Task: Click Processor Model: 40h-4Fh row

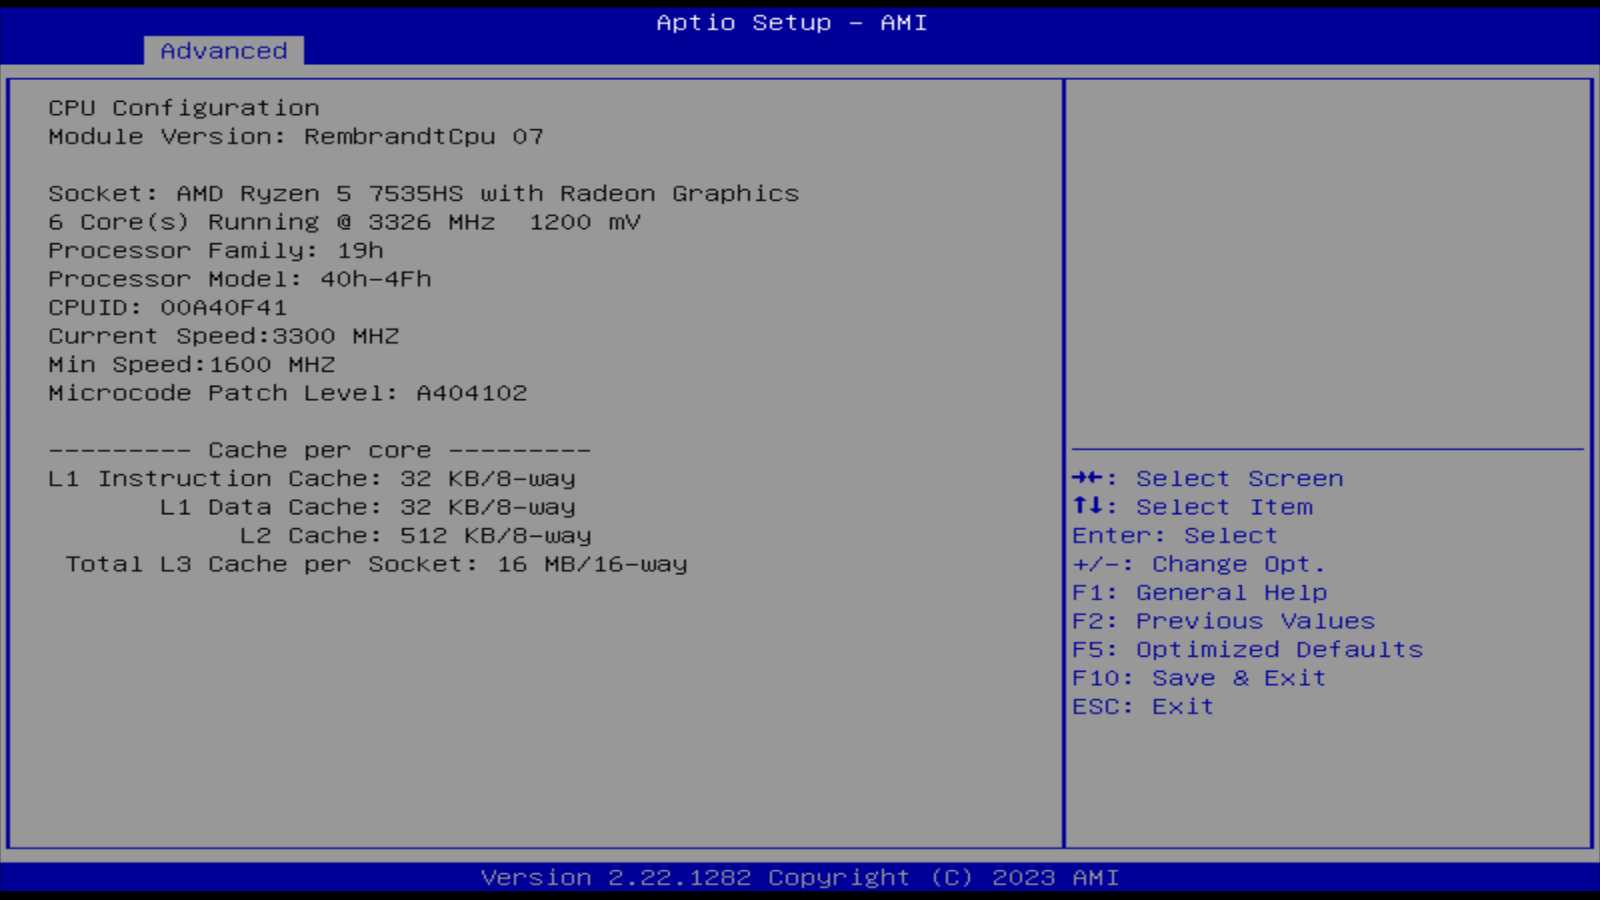Action: point(240,279)
